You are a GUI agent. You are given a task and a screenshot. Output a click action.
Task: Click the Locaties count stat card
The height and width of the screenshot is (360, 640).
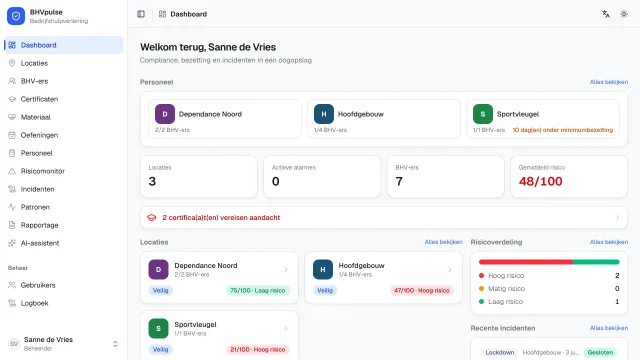click(199, 176)
